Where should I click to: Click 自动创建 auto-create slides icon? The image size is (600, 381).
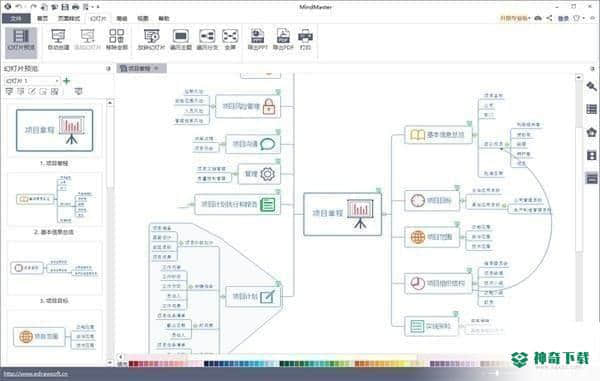coord(58,40)
